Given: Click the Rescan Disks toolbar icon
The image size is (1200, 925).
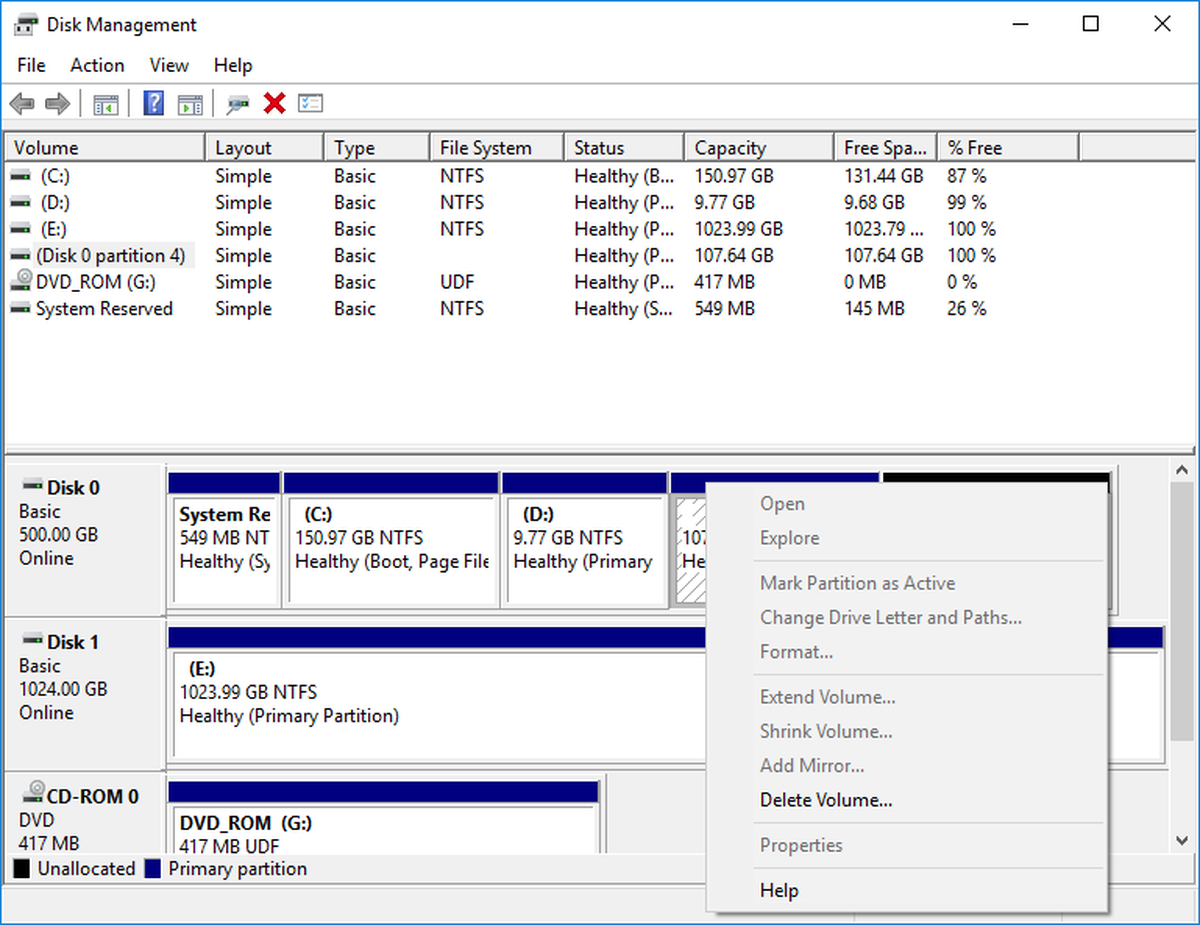Looking at the screenshot, I should 238,103.
